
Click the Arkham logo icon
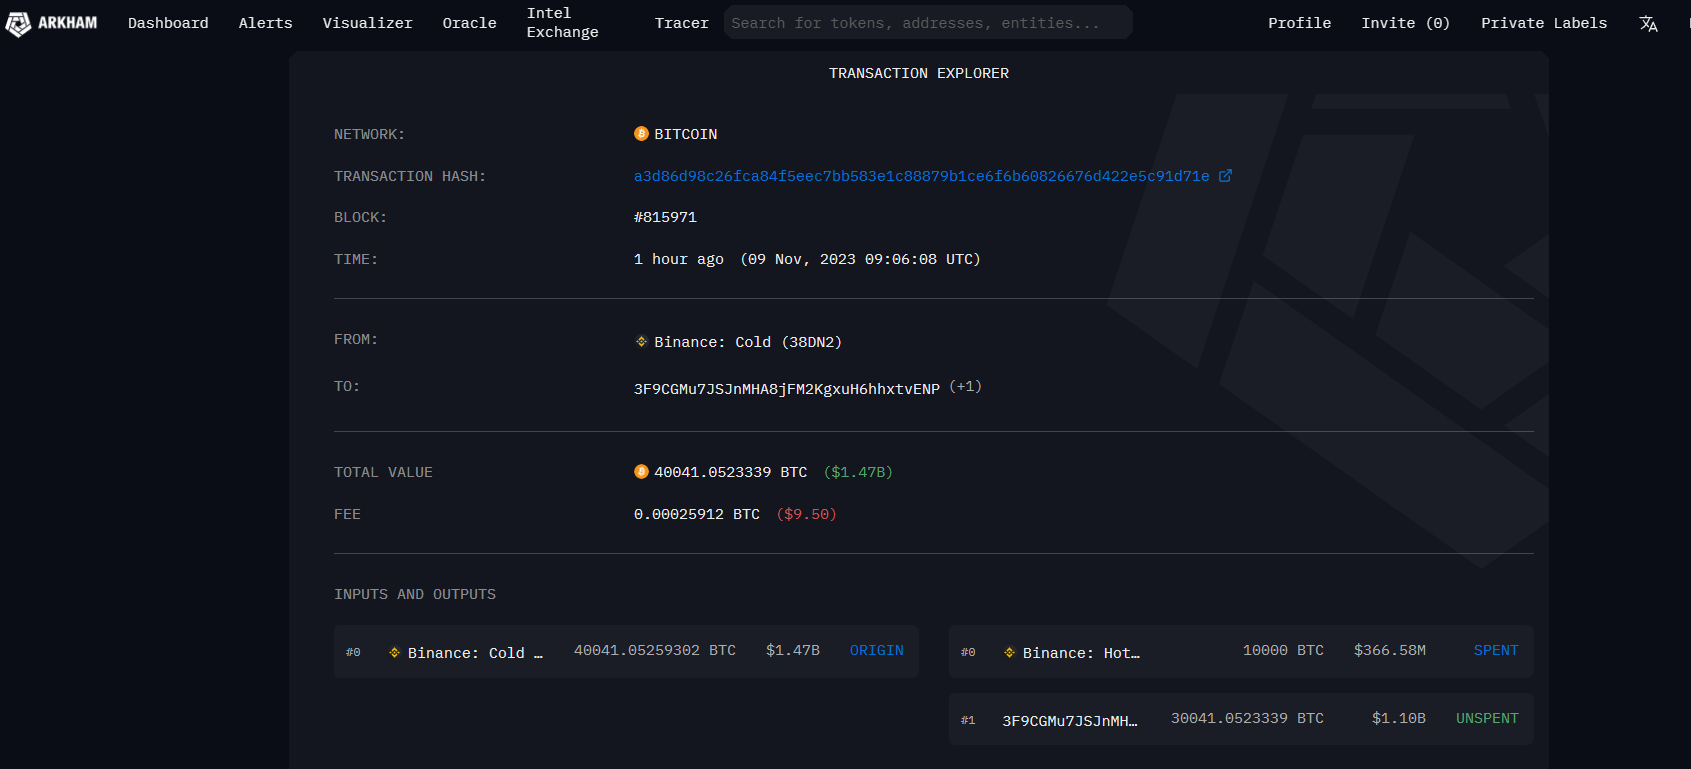(x=18, y=24)
